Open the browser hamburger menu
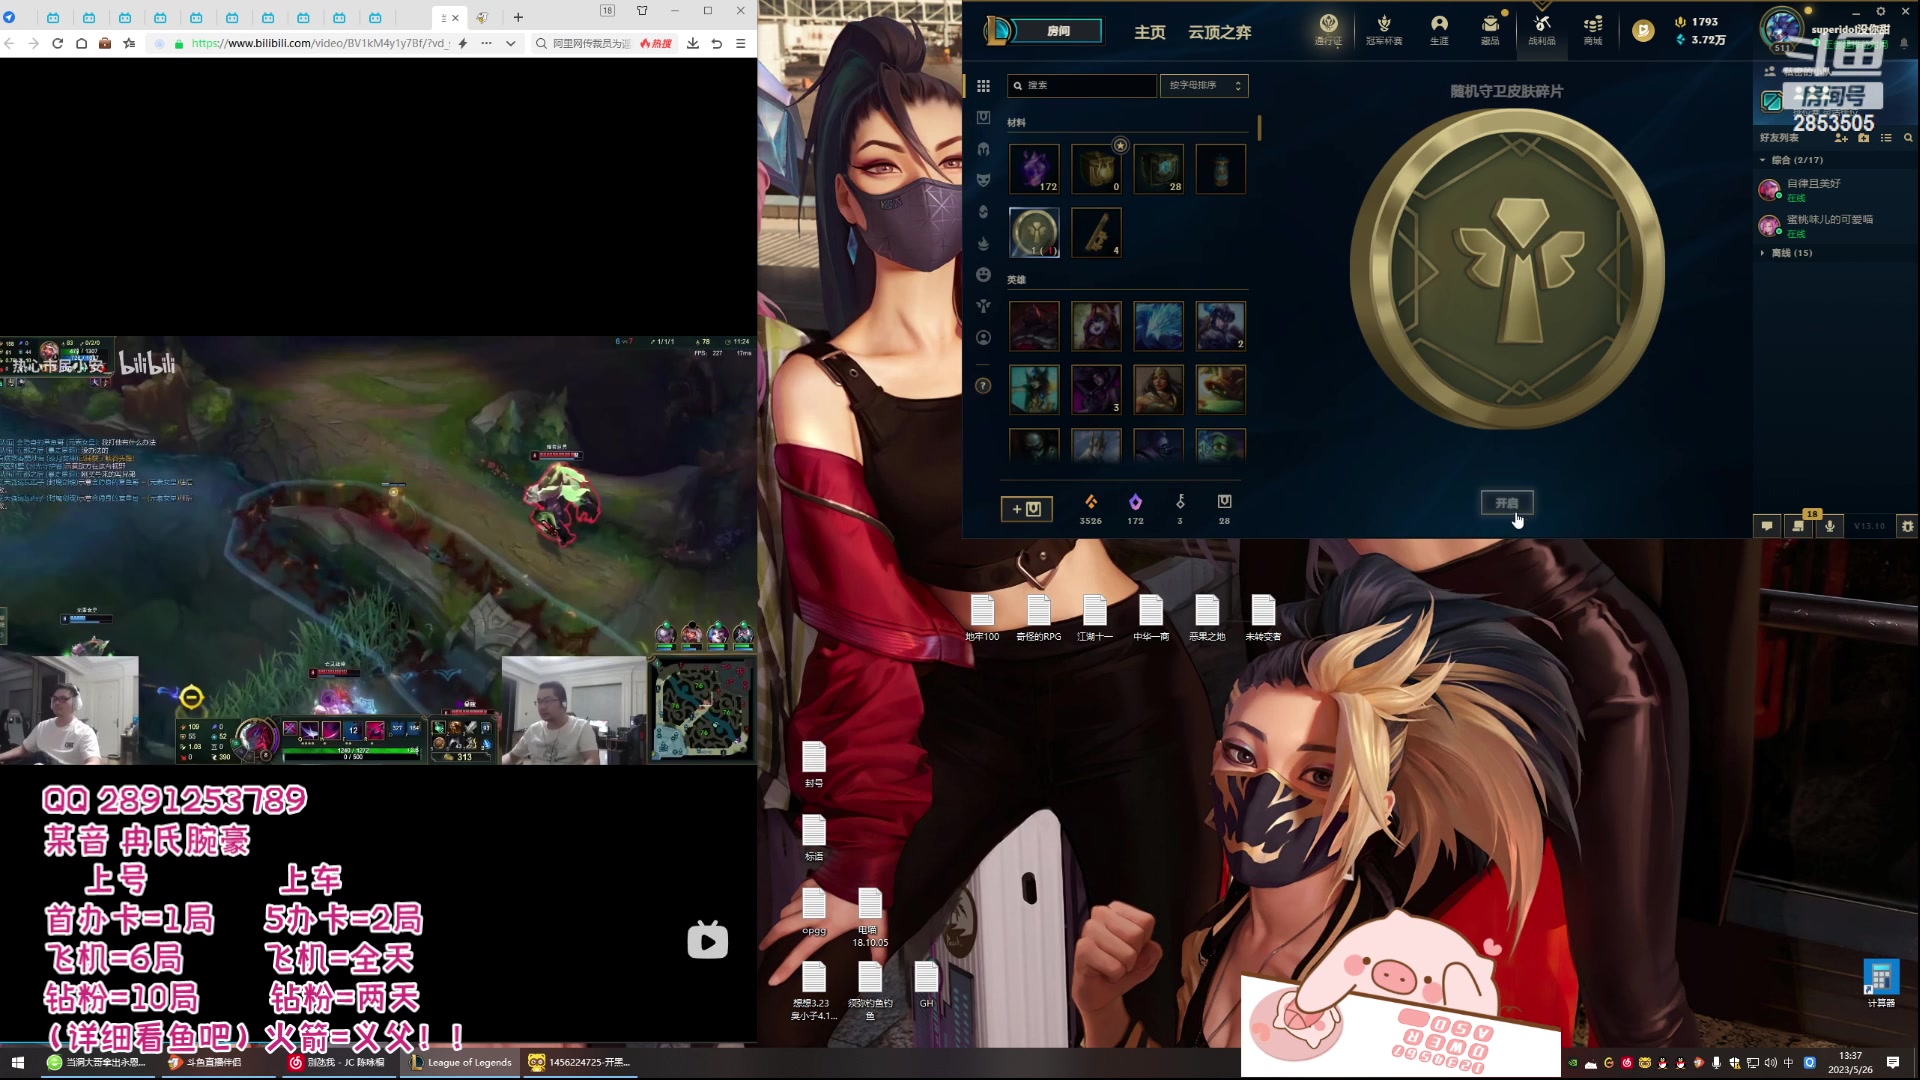This screenshot has width=1920, height=1080. [x=741, y=44]
